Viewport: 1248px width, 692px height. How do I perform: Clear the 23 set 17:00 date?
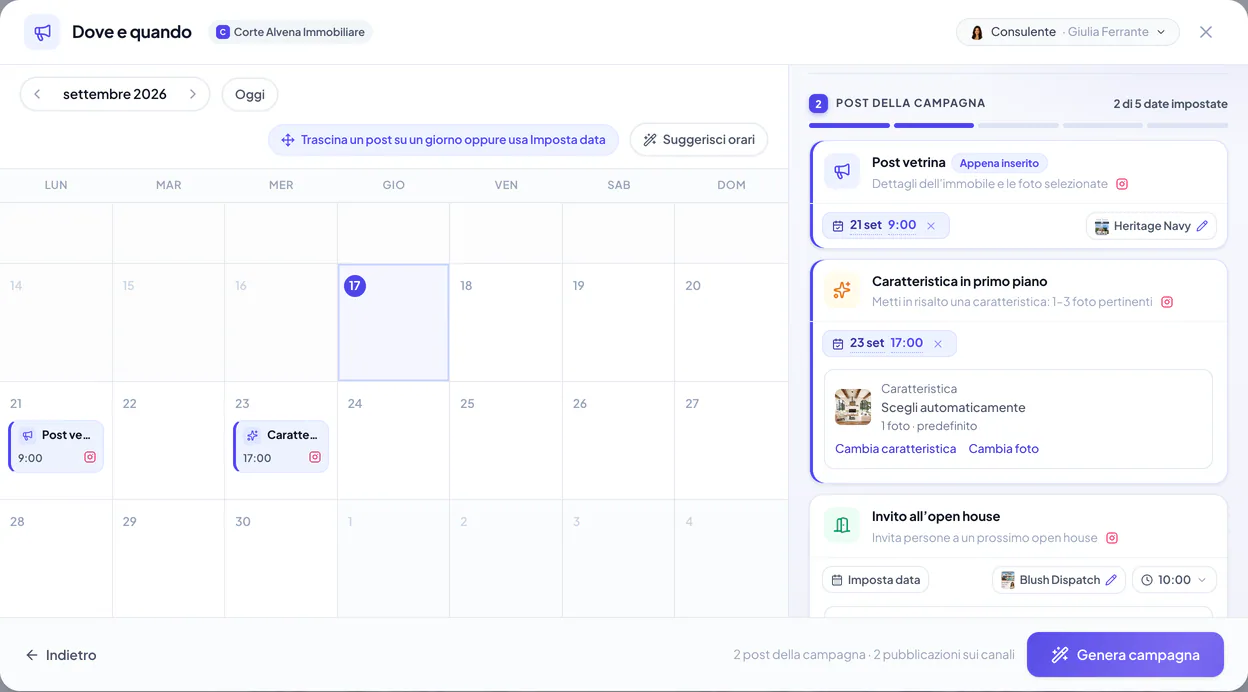938,344
